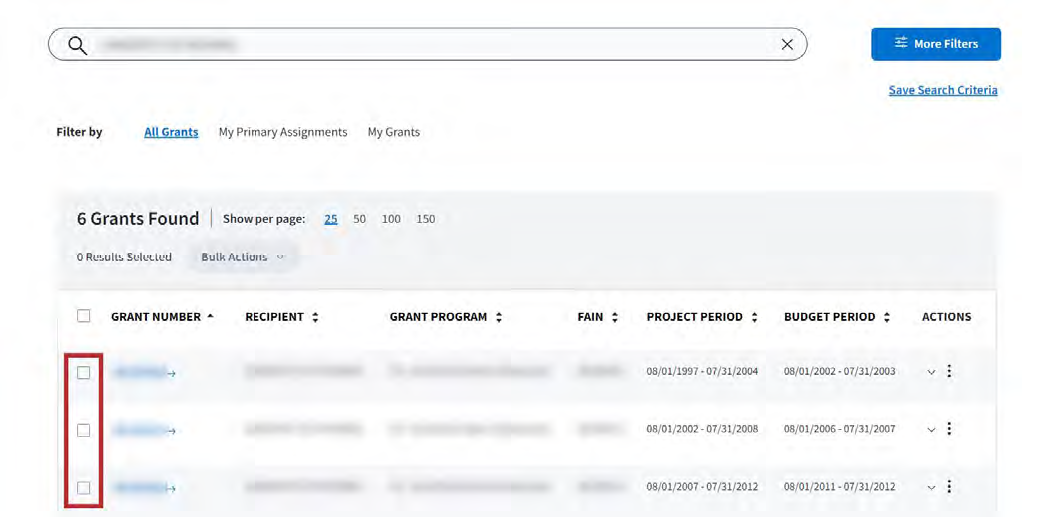Show 50 results per page
This screenshot has width=1050, height=517.
tap(359, 219)
